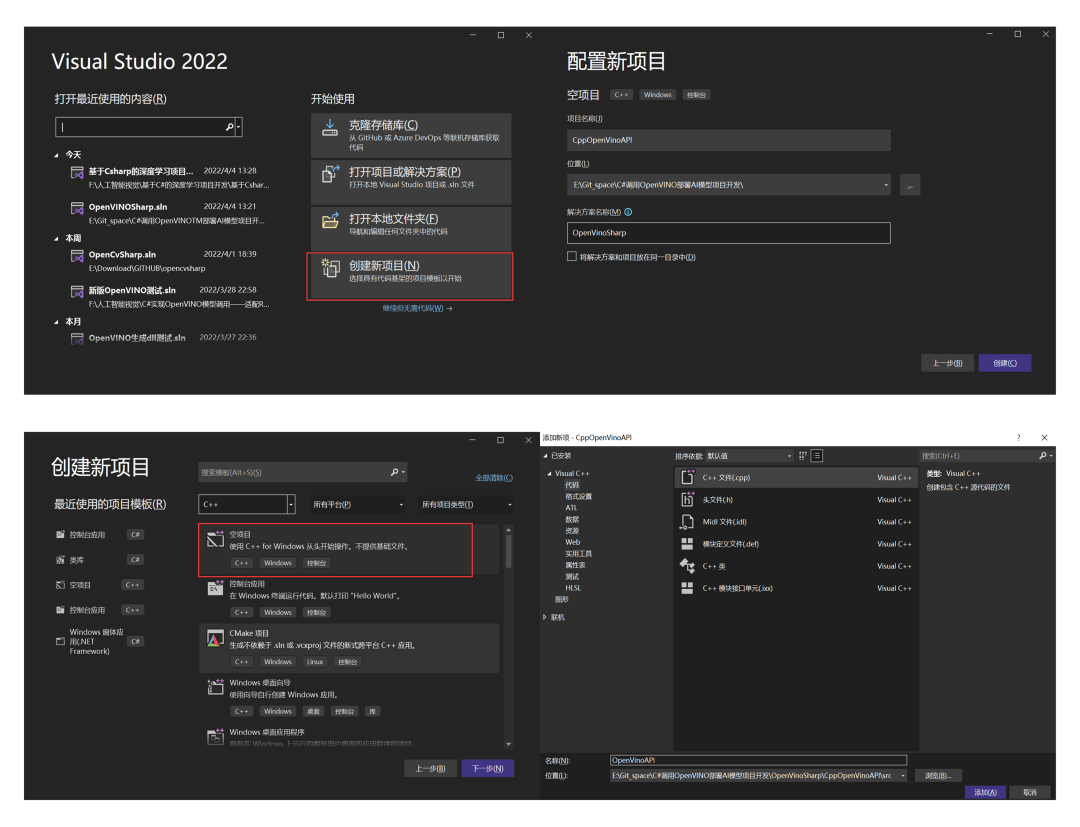Screen dimensions: 1080x827
Task: Switch Add New Item to list view
Action: click(x=817, y=456)
